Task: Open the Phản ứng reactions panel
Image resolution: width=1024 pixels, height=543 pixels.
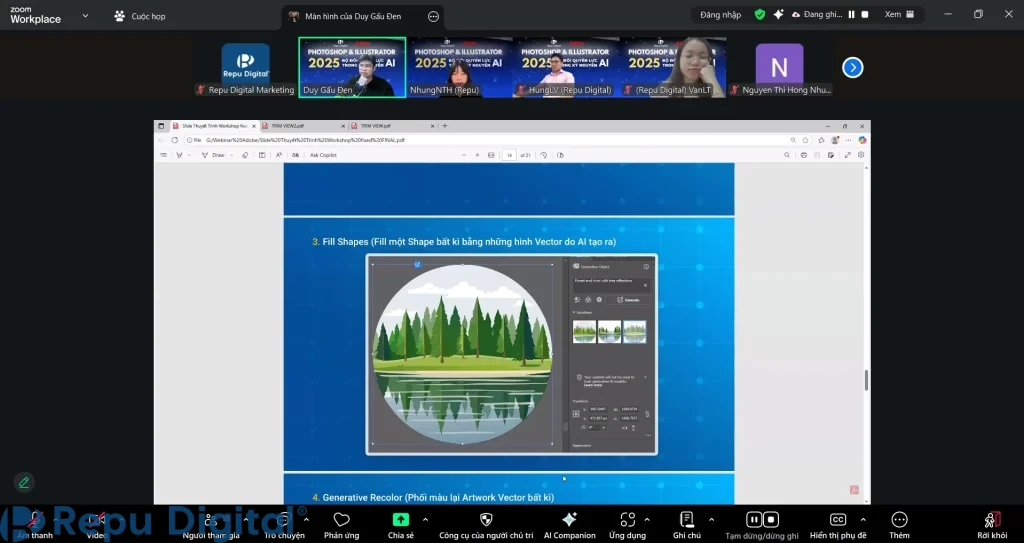Action: (x=341, y=520)
